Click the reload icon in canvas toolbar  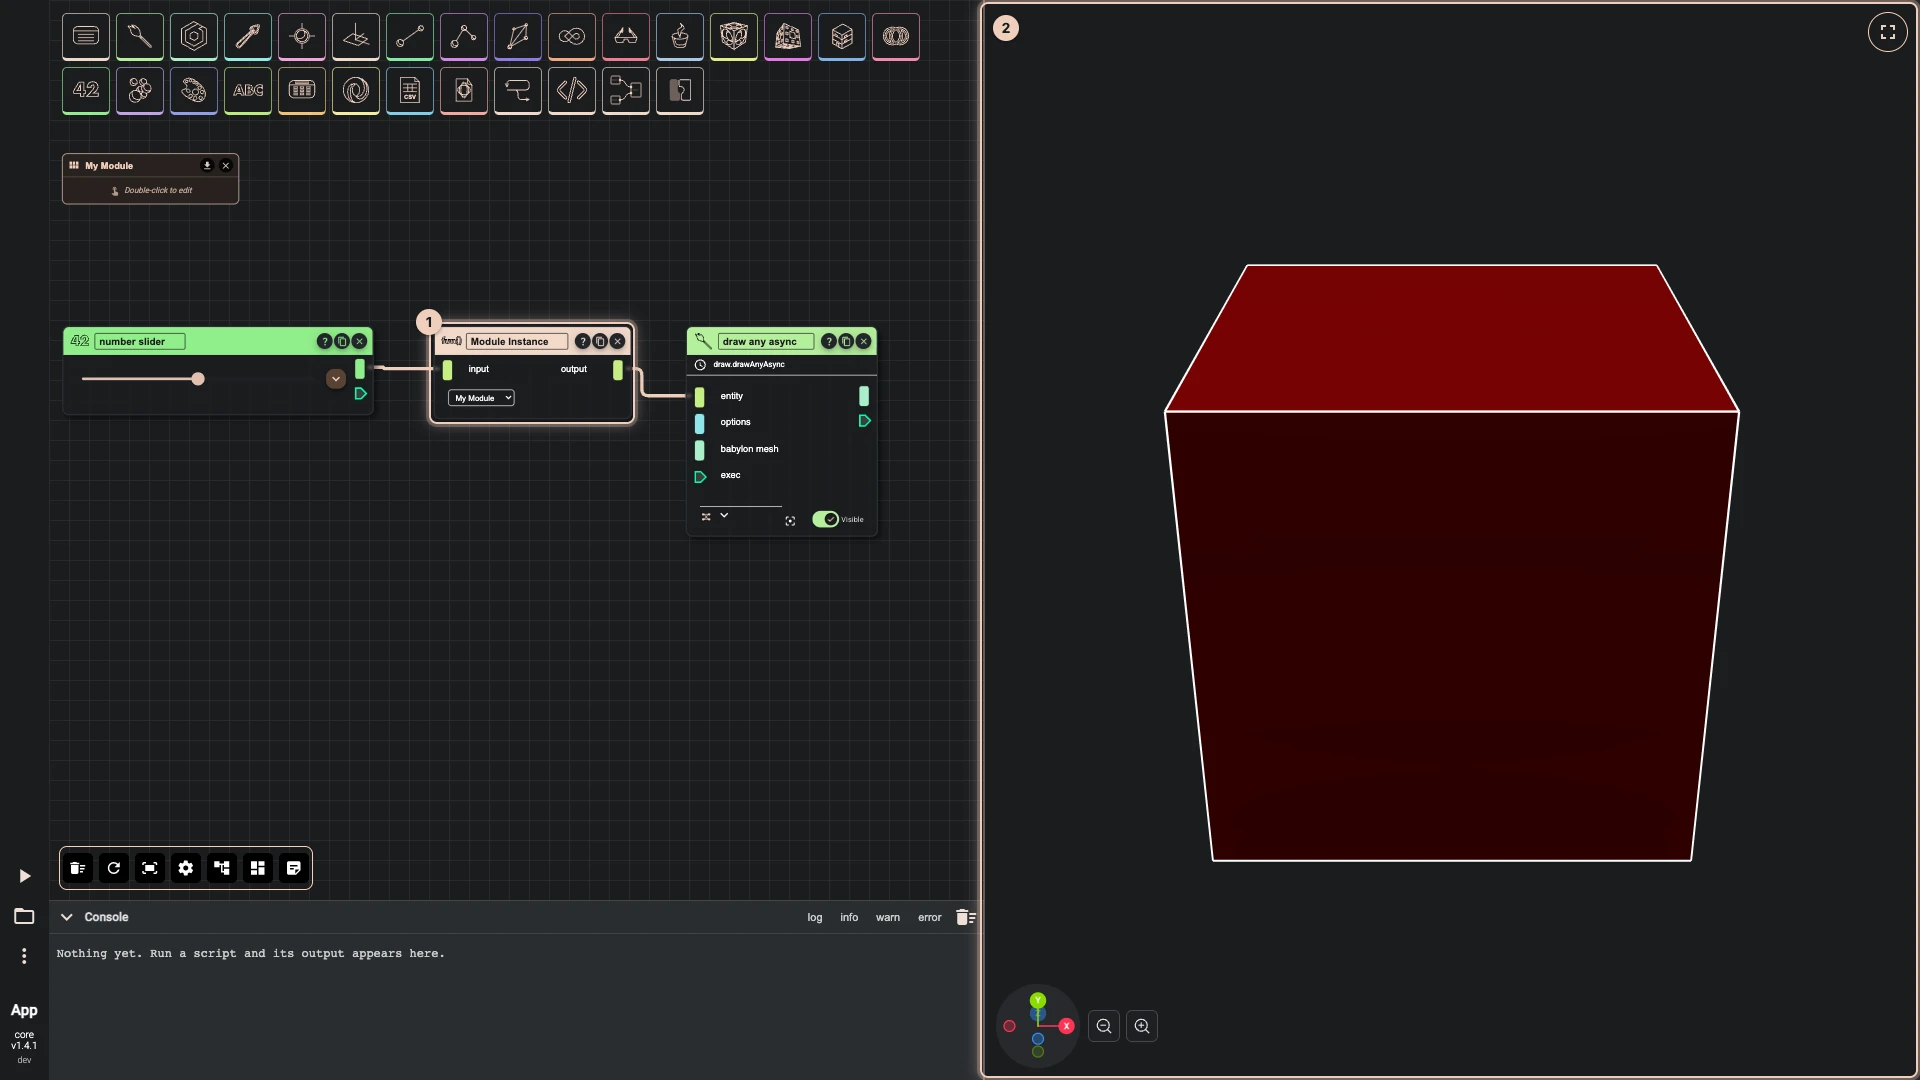pos(114,868)
